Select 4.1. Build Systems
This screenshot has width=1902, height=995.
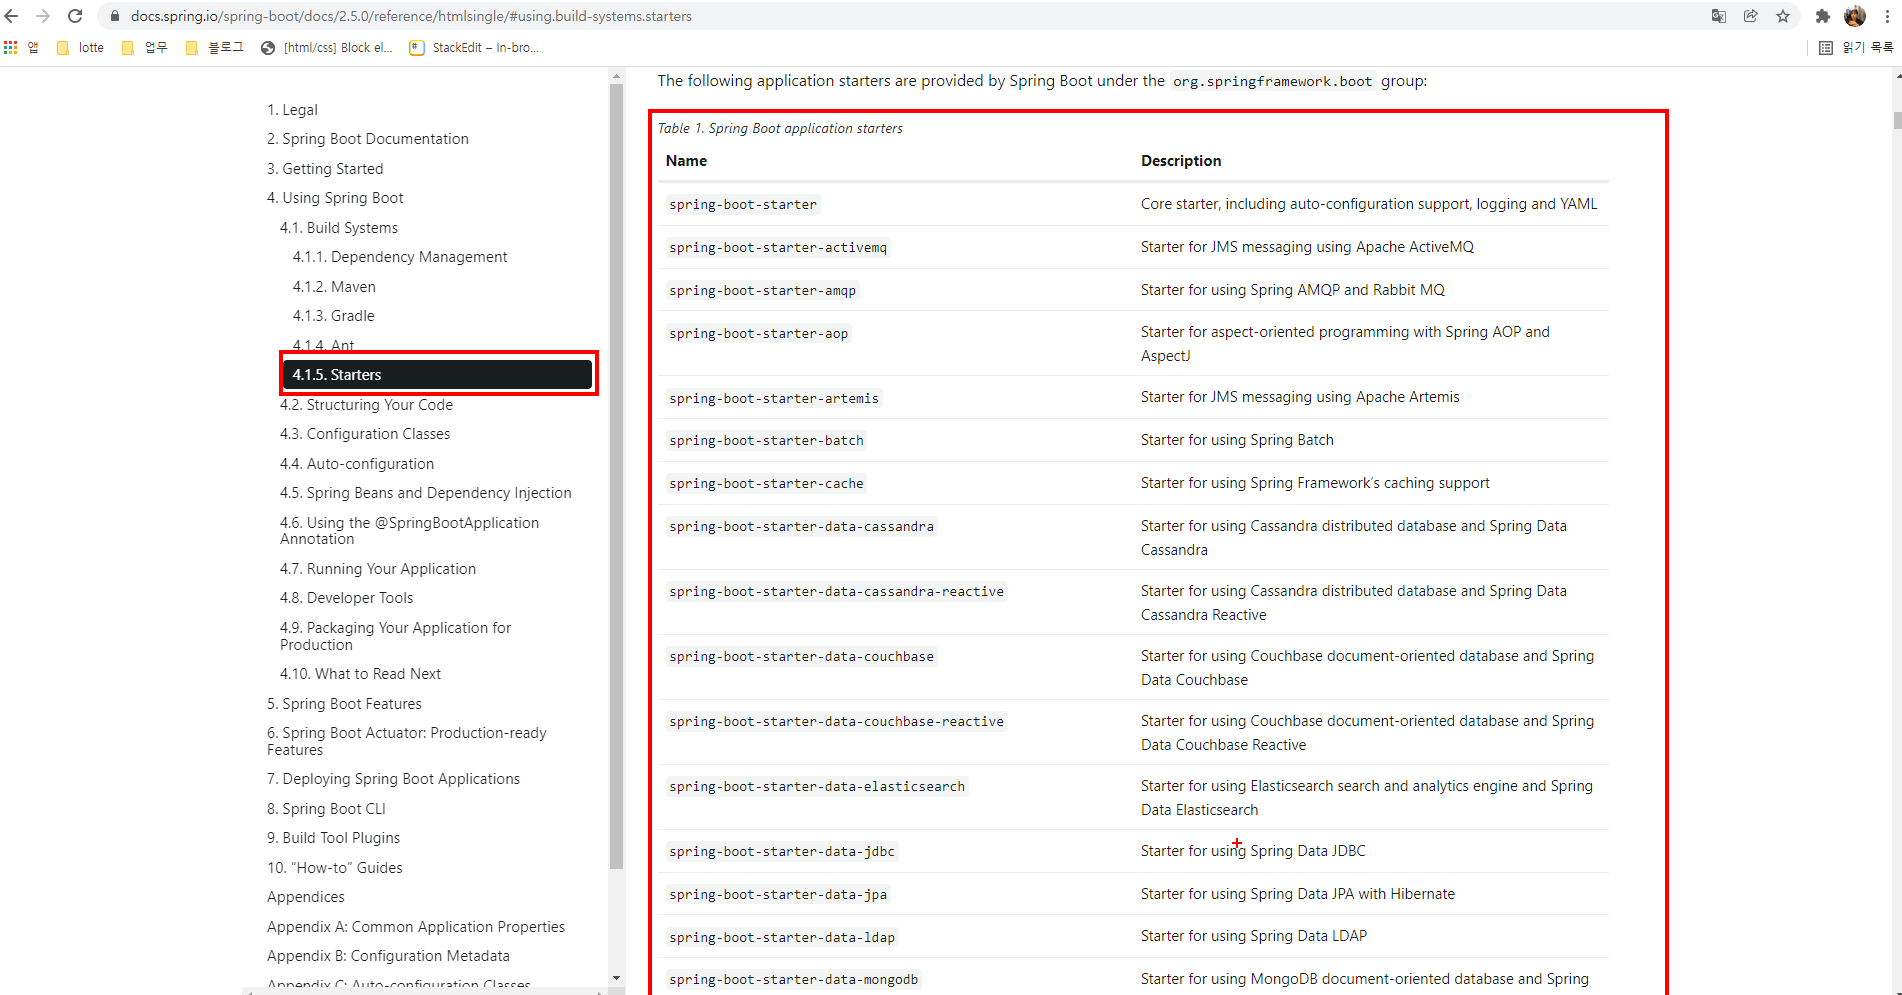click(x=339, y=228)
